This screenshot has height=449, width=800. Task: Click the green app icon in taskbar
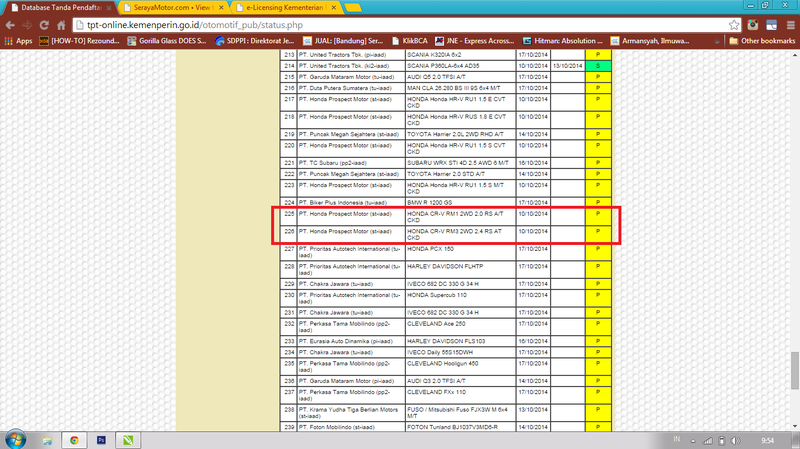[x=128, y=440]
